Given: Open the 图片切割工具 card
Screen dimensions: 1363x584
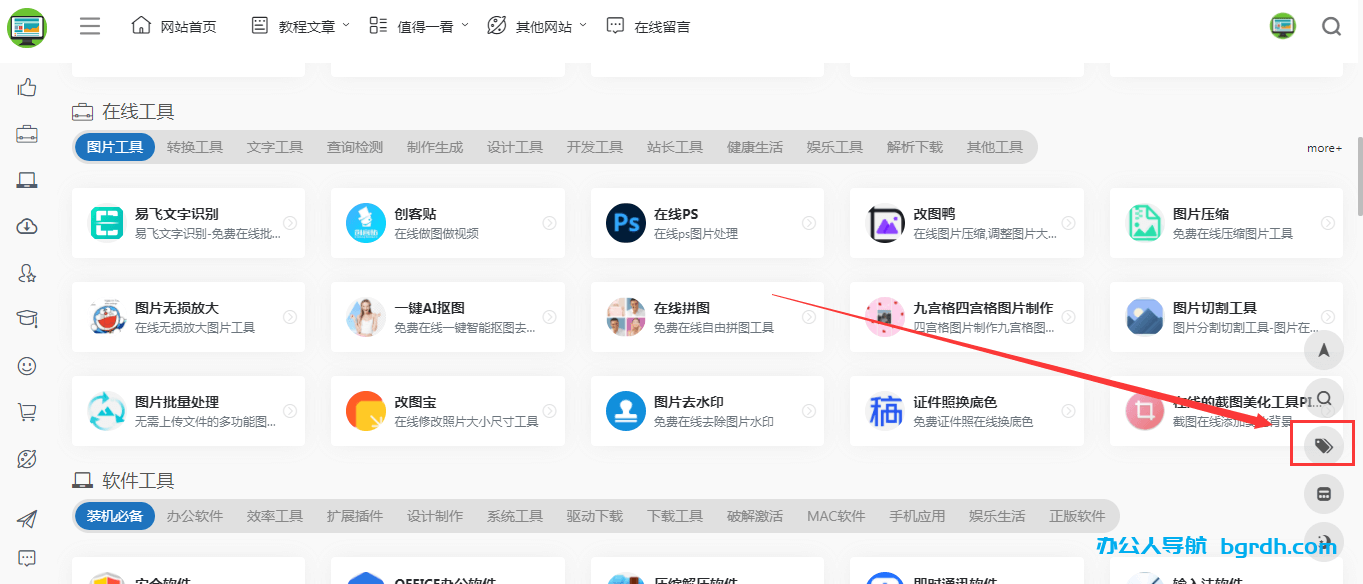Looking at the screenshot, I should [1226, 316].
